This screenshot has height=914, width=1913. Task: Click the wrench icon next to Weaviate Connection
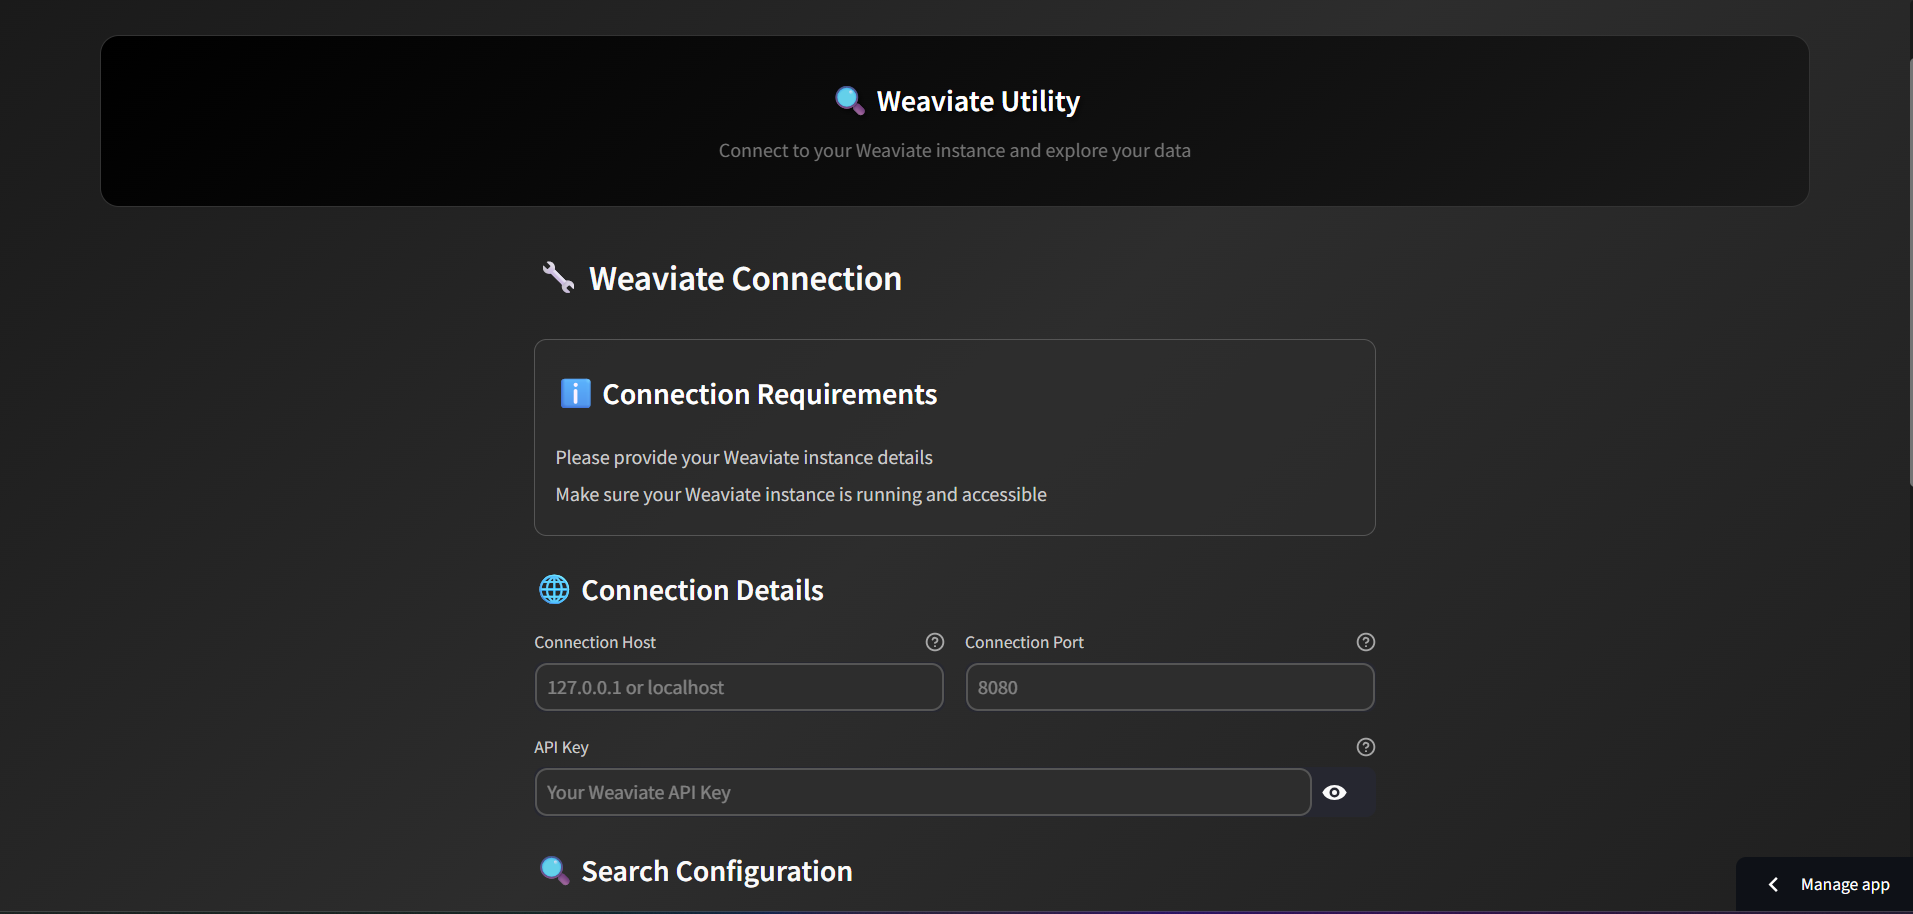[x=557, y=278]
